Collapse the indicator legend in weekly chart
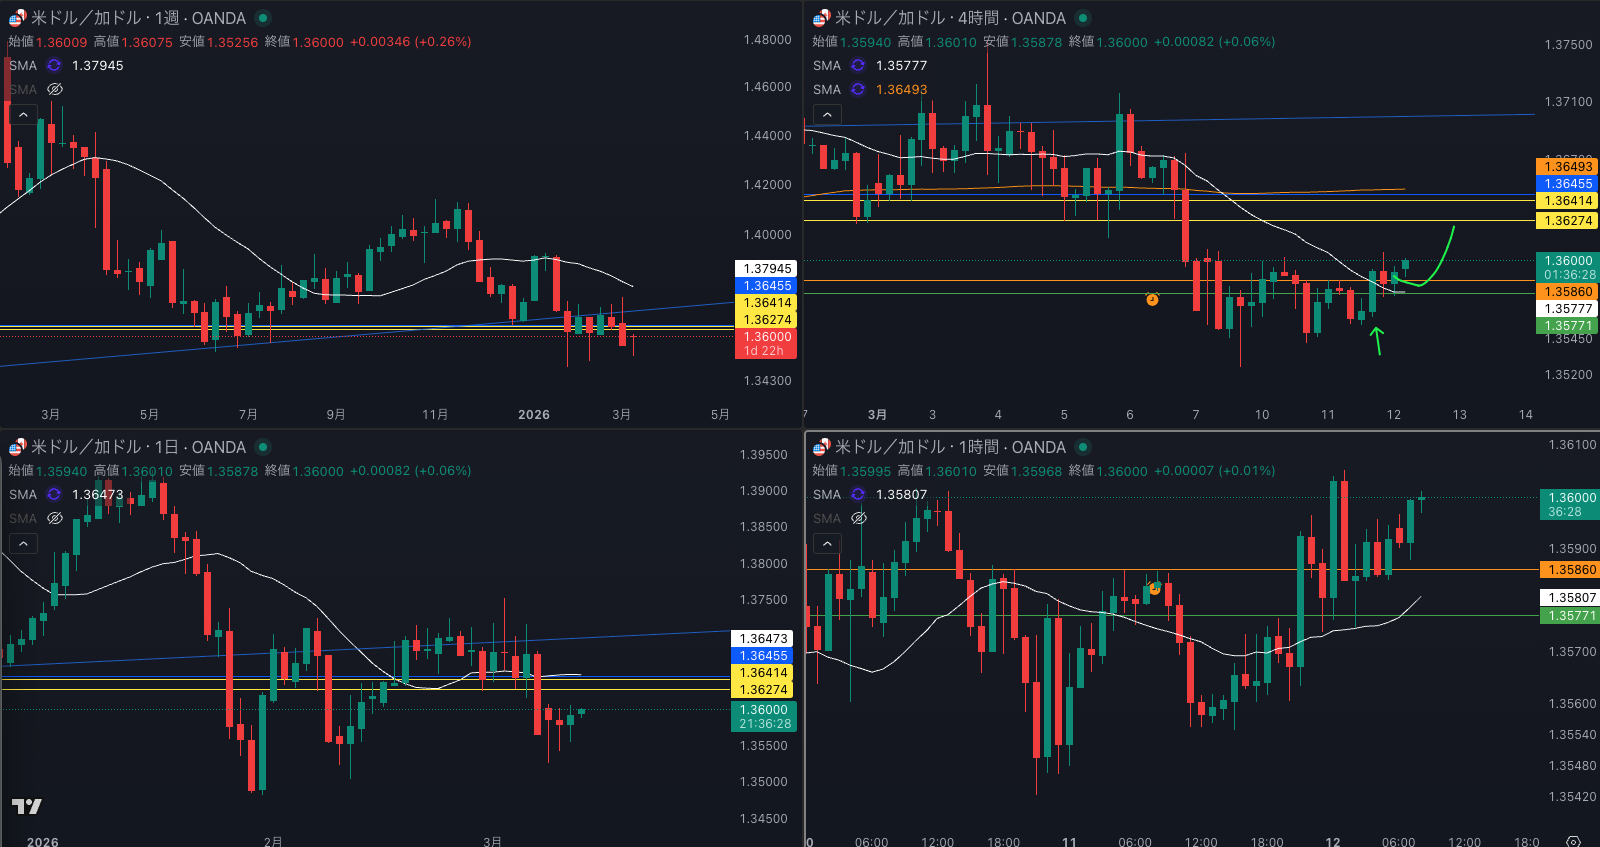This screenshot has width=1600, height=847. (23, 115)
